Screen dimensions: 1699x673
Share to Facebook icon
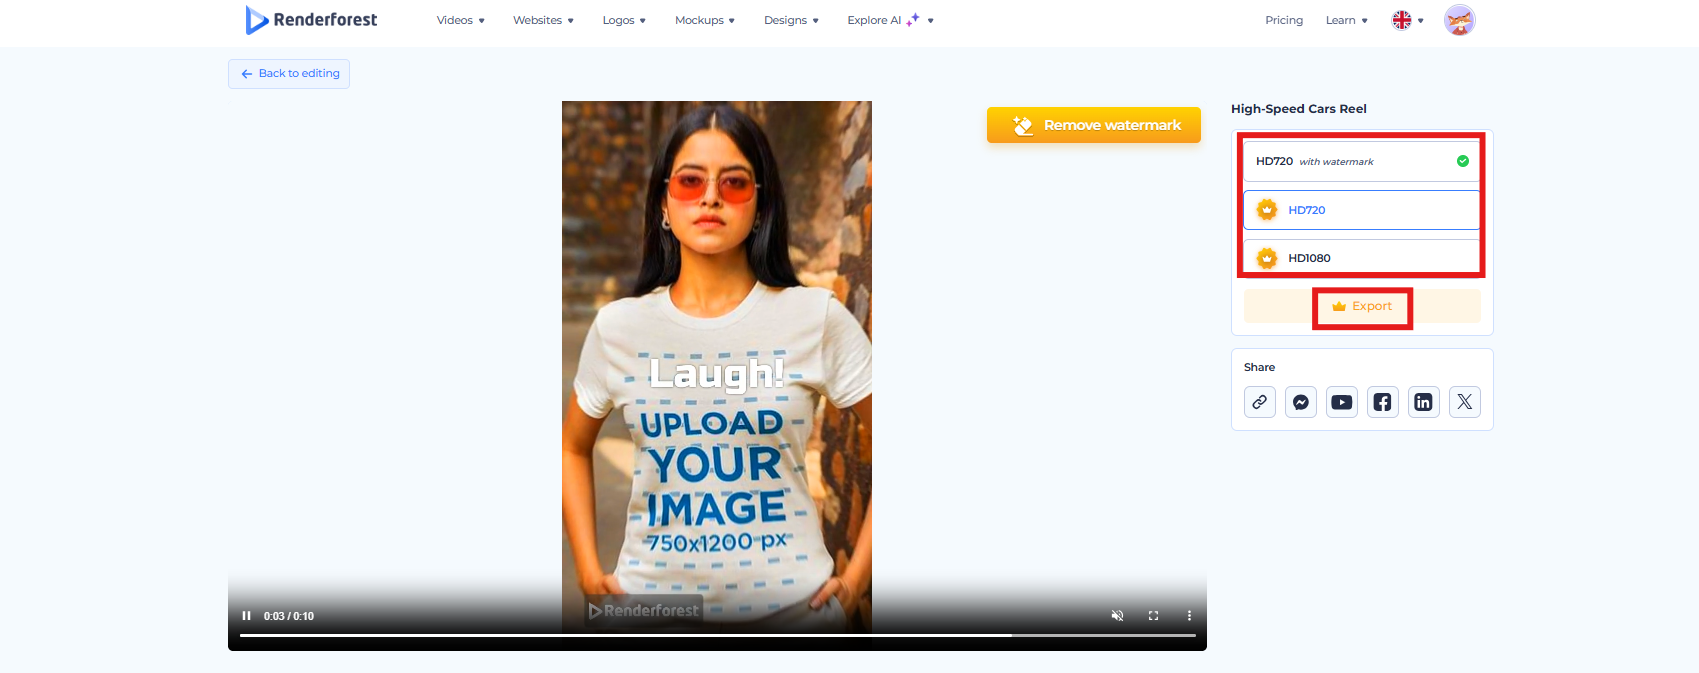pos(1383,402)
